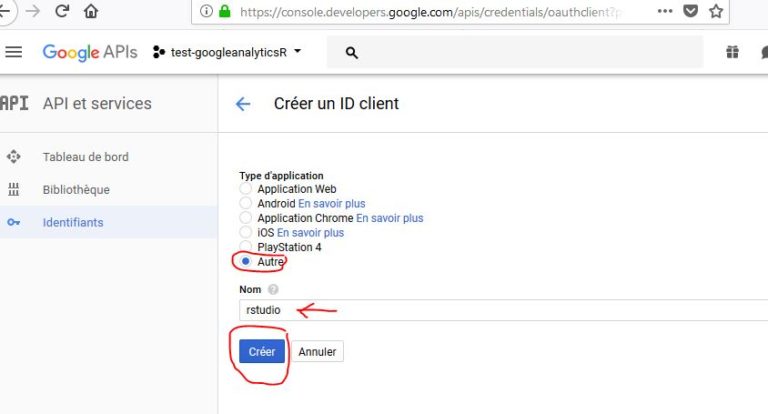Open the test-googleanalyticsR project dropdown
Screen dimensions: 768x414
227,52
